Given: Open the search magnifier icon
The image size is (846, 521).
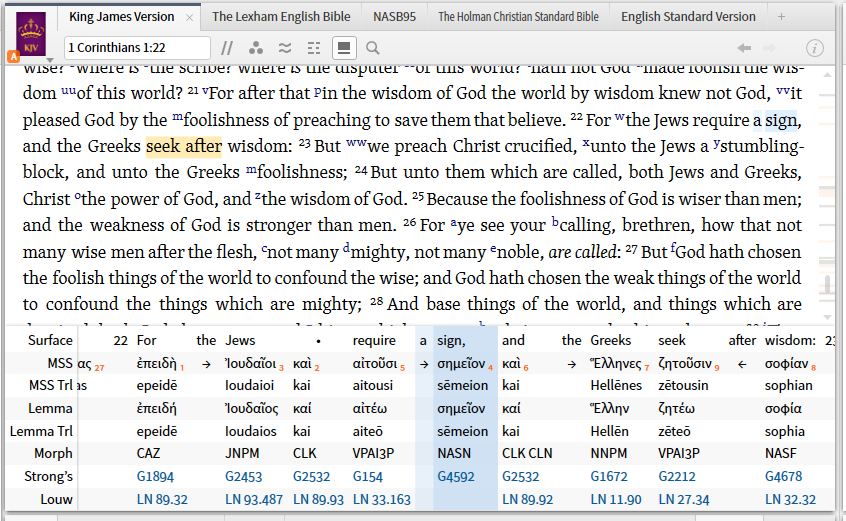Looking at the screenshot, I should pyautogui.click(x=372, y=48).
